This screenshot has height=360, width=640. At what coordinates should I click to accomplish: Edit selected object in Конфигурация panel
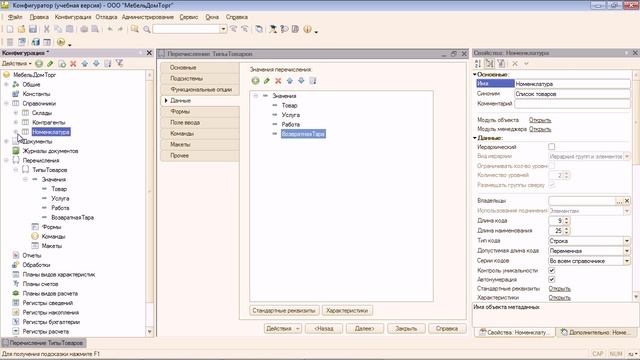click(50, 64)
